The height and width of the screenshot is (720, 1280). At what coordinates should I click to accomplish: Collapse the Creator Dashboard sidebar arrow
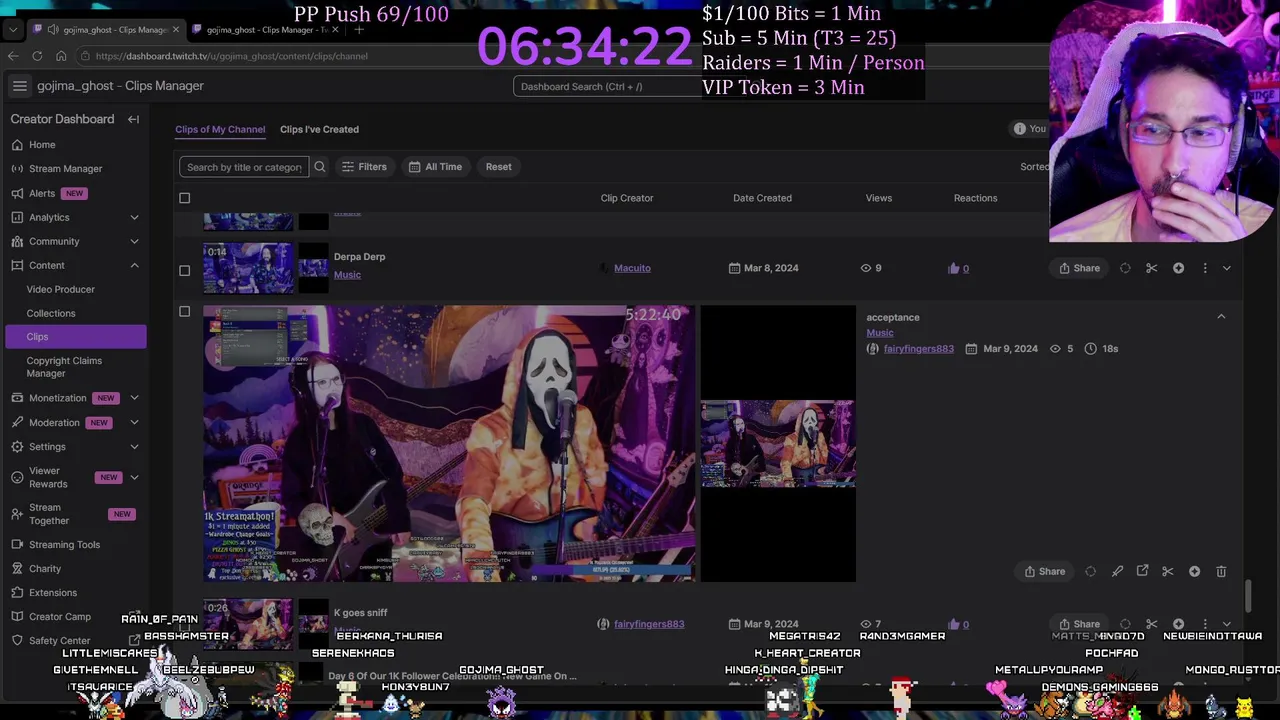coord(133,119)
